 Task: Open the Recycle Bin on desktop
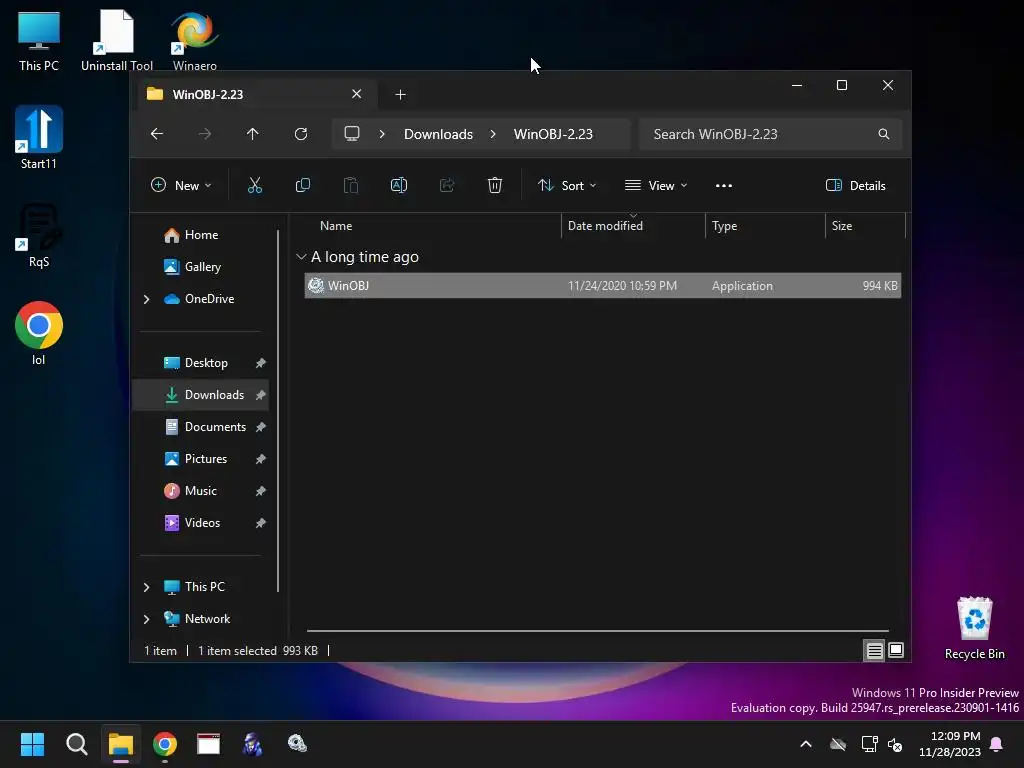(974, 628)
